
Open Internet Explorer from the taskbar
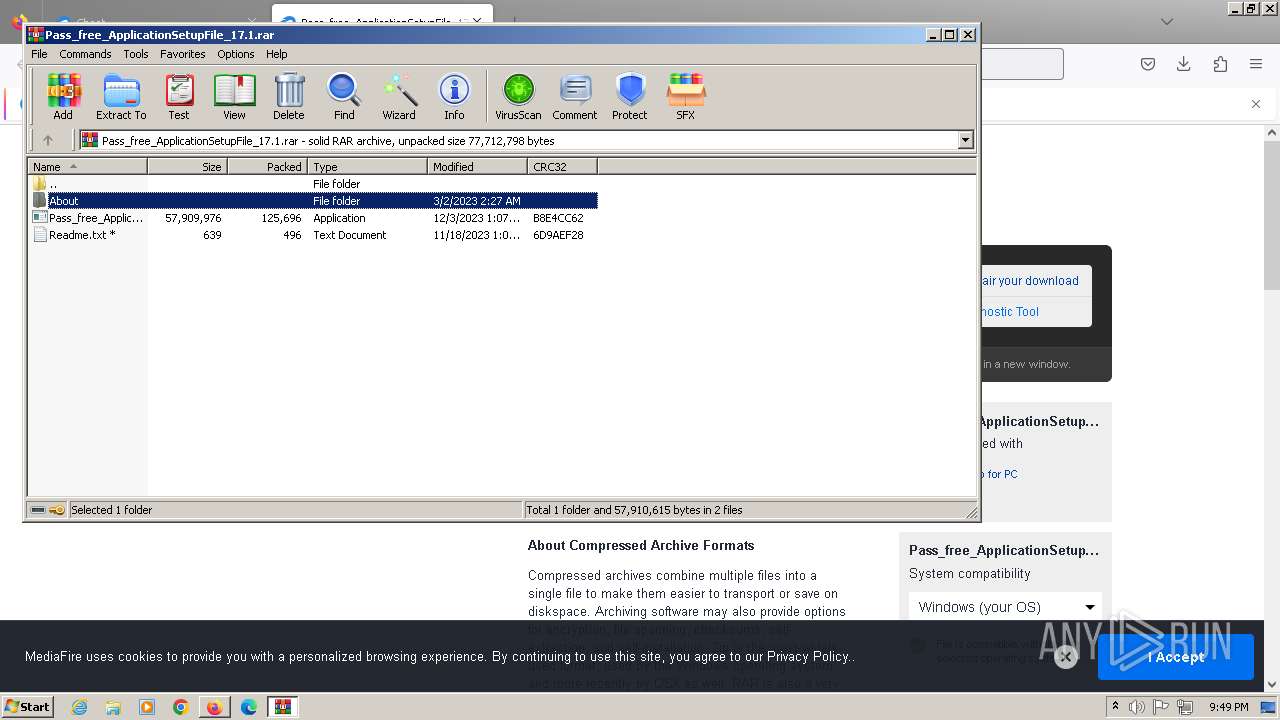click(79, 707)
